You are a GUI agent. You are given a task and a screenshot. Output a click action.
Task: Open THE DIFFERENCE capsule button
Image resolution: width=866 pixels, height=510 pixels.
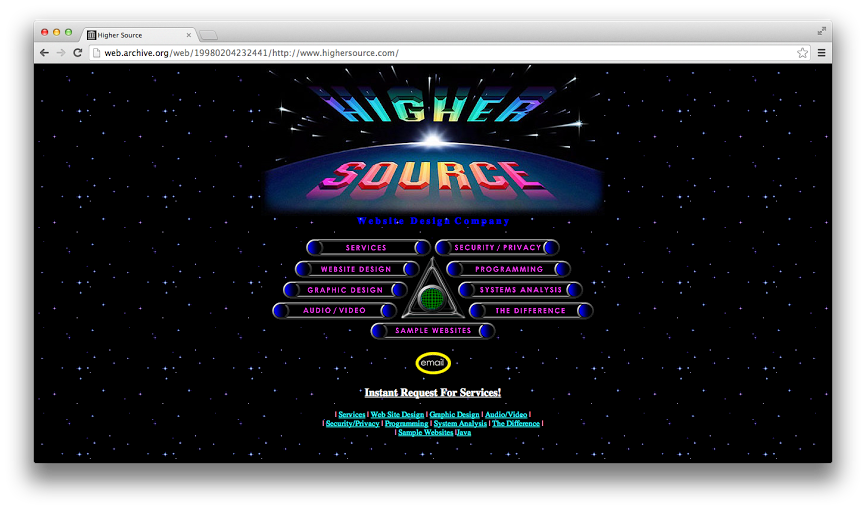click(x=531, y=311)
